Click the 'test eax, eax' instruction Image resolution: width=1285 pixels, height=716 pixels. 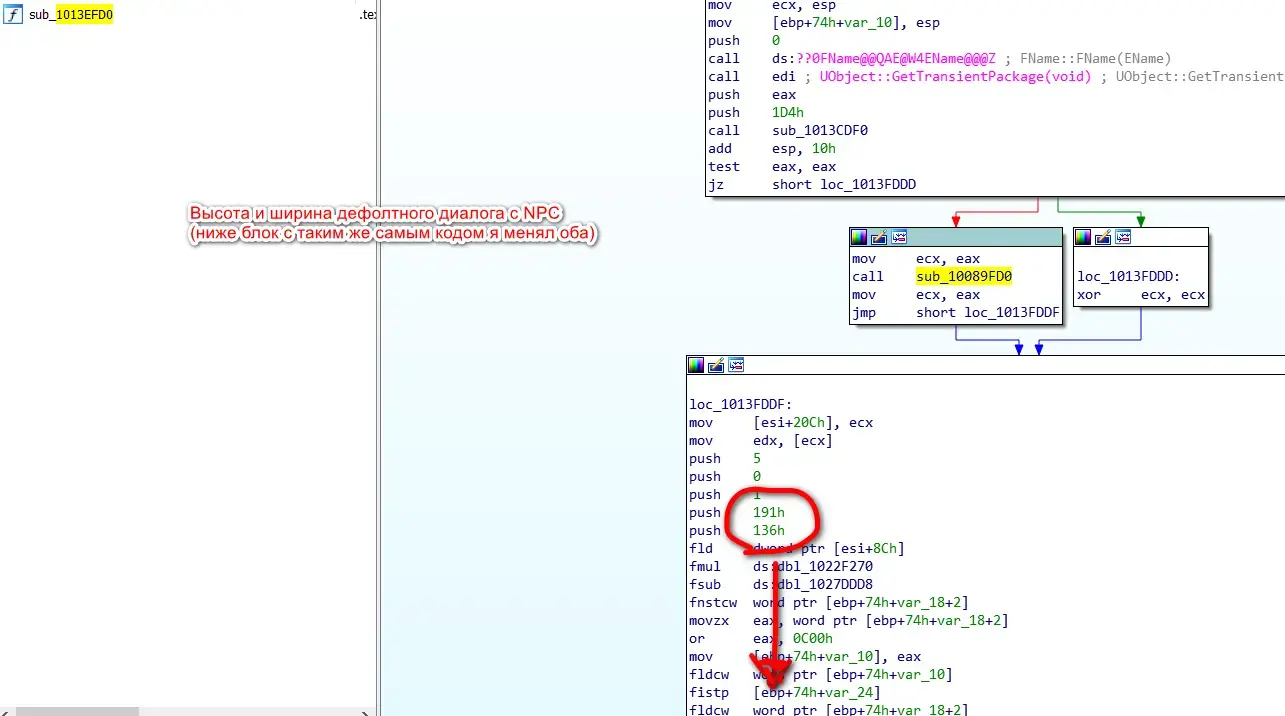click(772, 167)
